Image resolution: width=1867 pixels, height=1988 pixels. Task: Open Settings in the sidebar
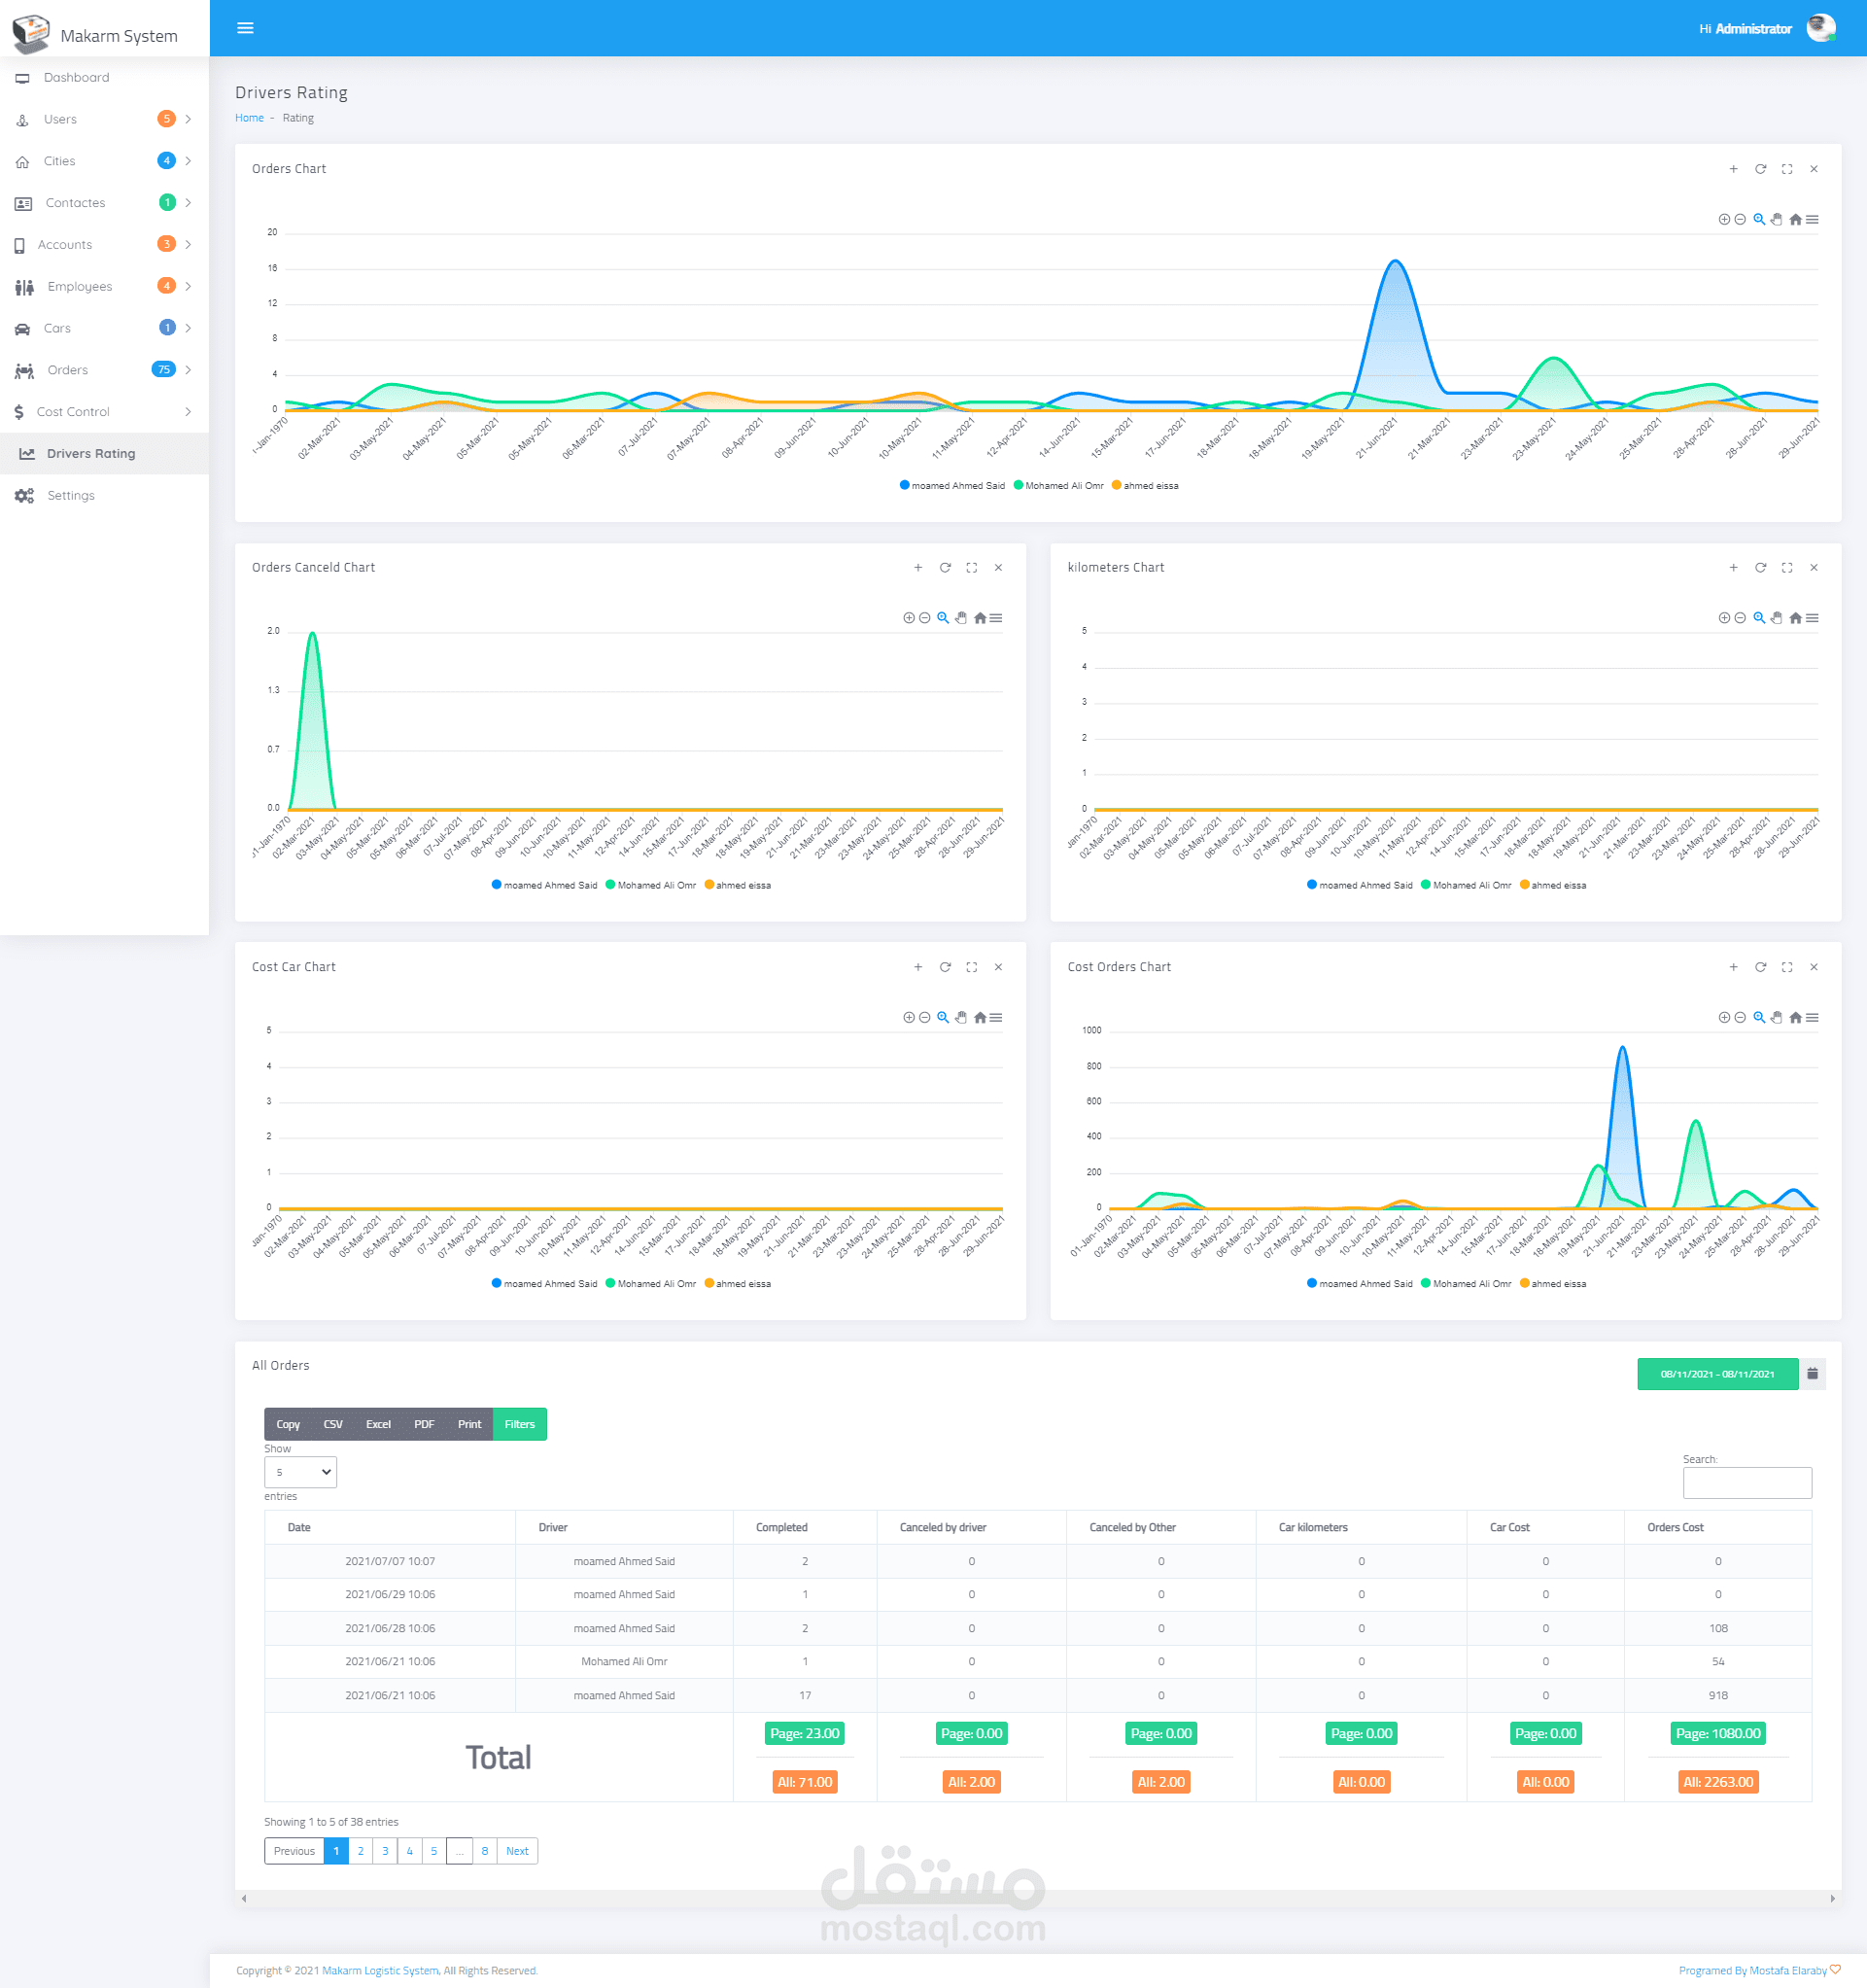pos(71,496)
